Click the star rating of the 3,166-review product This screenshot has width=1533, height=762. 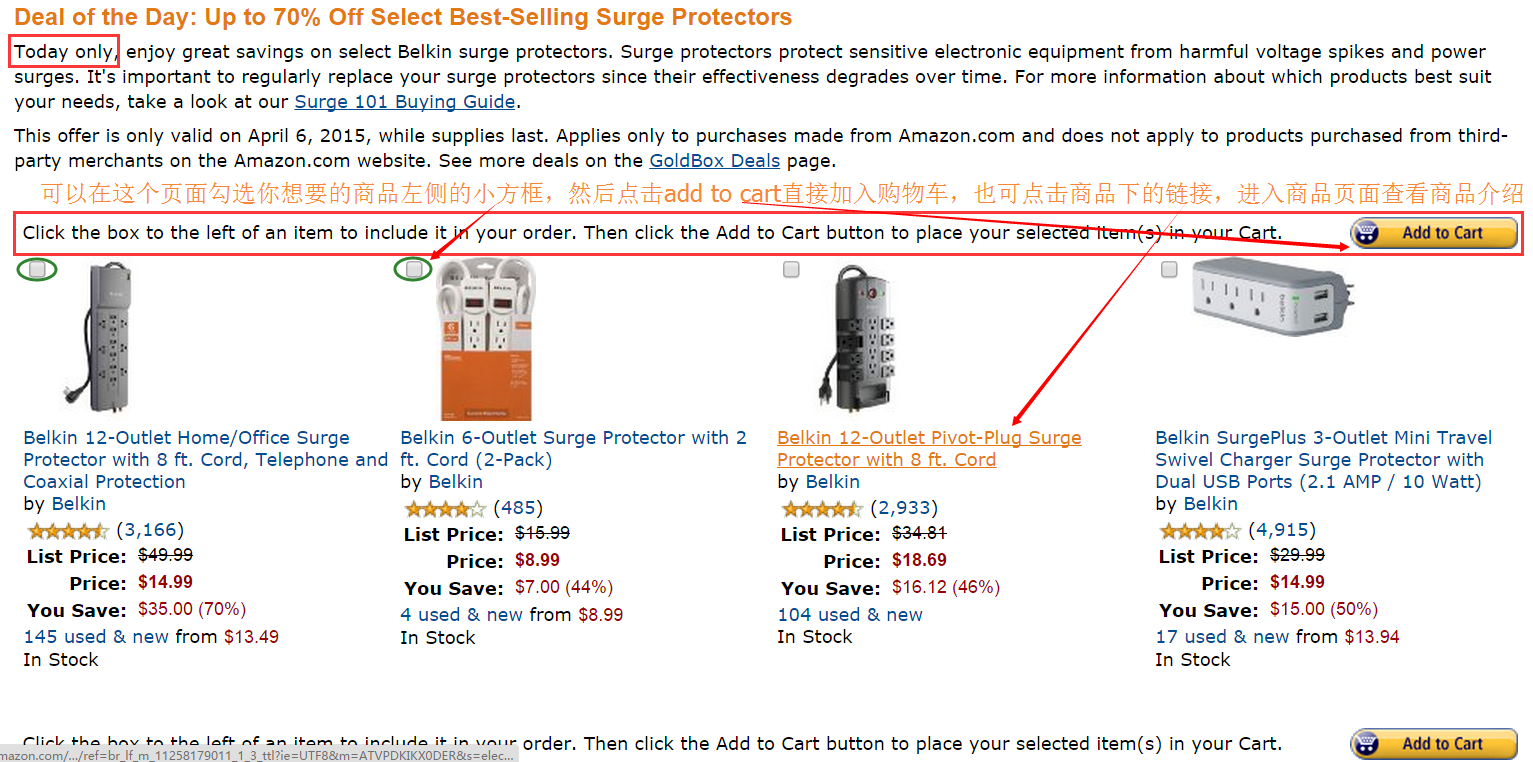pyautogui.click(x=67, y=530)
